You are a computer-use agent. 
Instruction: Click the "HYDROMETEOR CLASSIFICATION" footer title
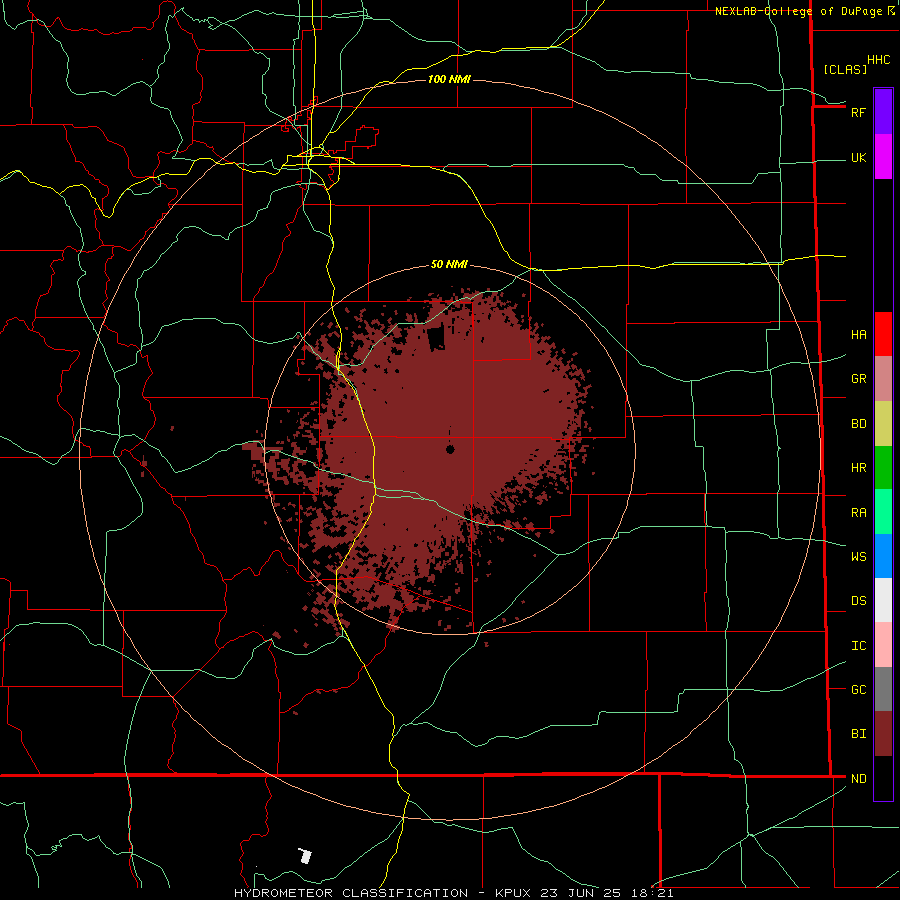[x=351, y=893]
